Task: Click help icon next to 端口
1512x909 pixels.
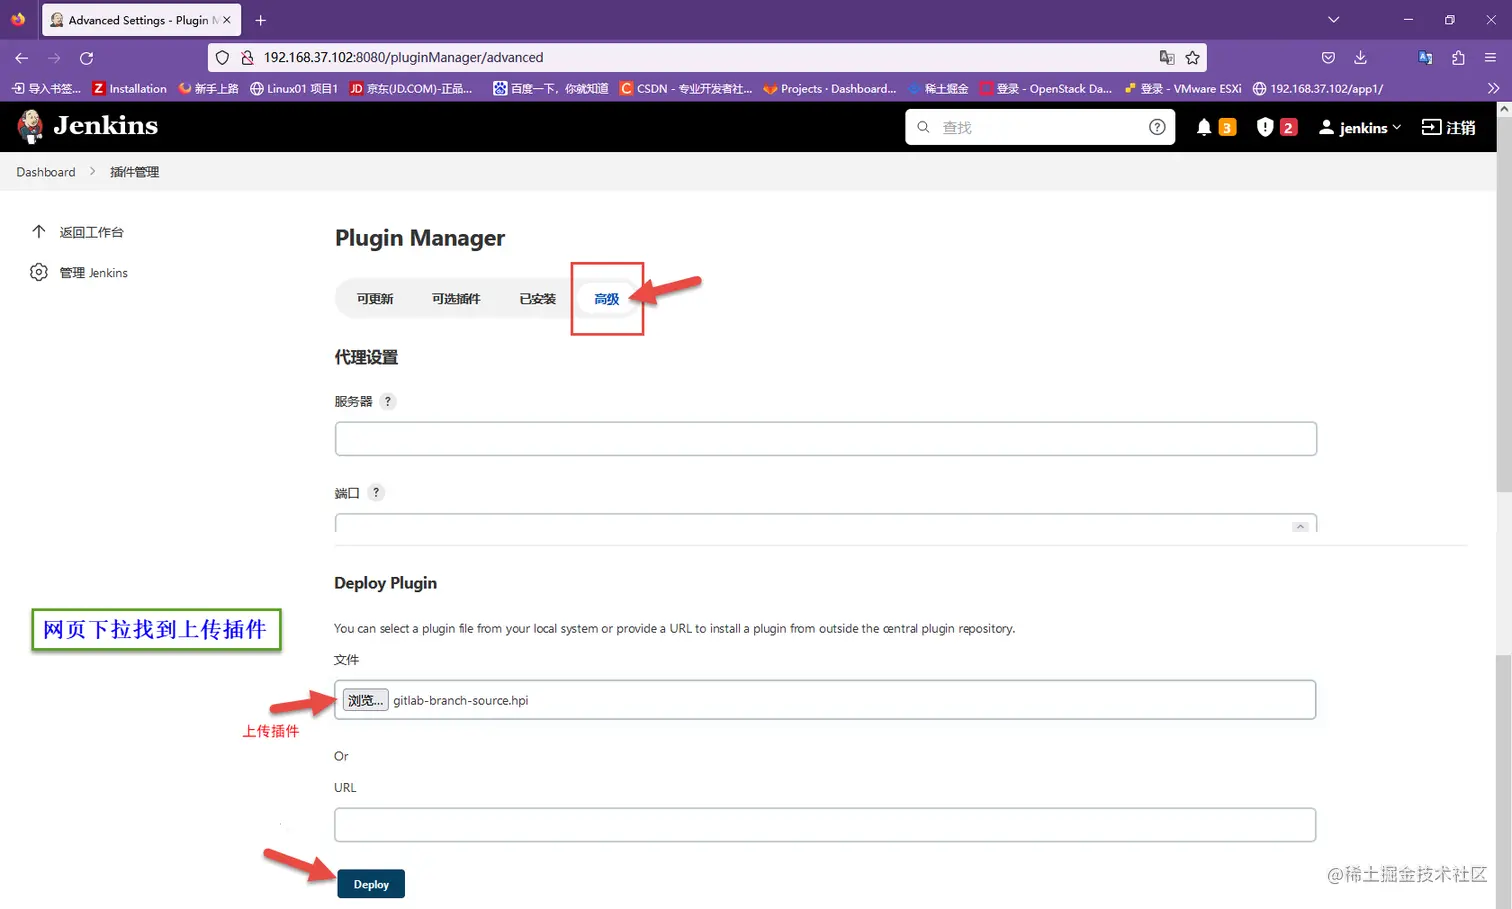Action: [x=375, y=492]
